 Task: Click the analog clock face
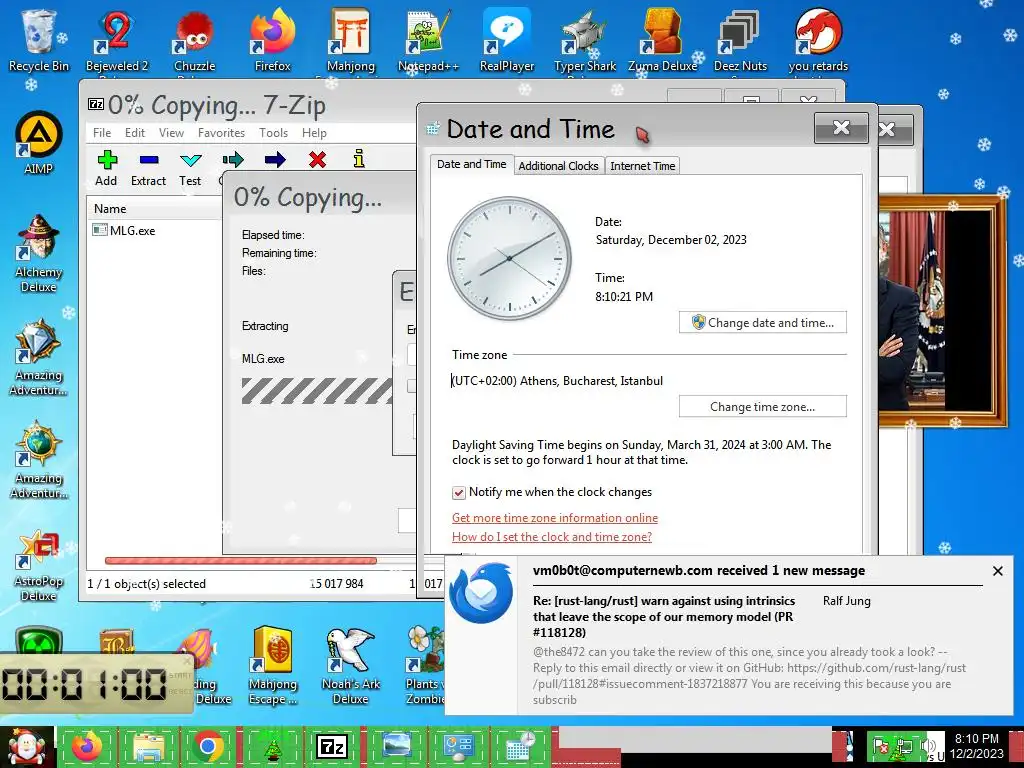(509, 259)
